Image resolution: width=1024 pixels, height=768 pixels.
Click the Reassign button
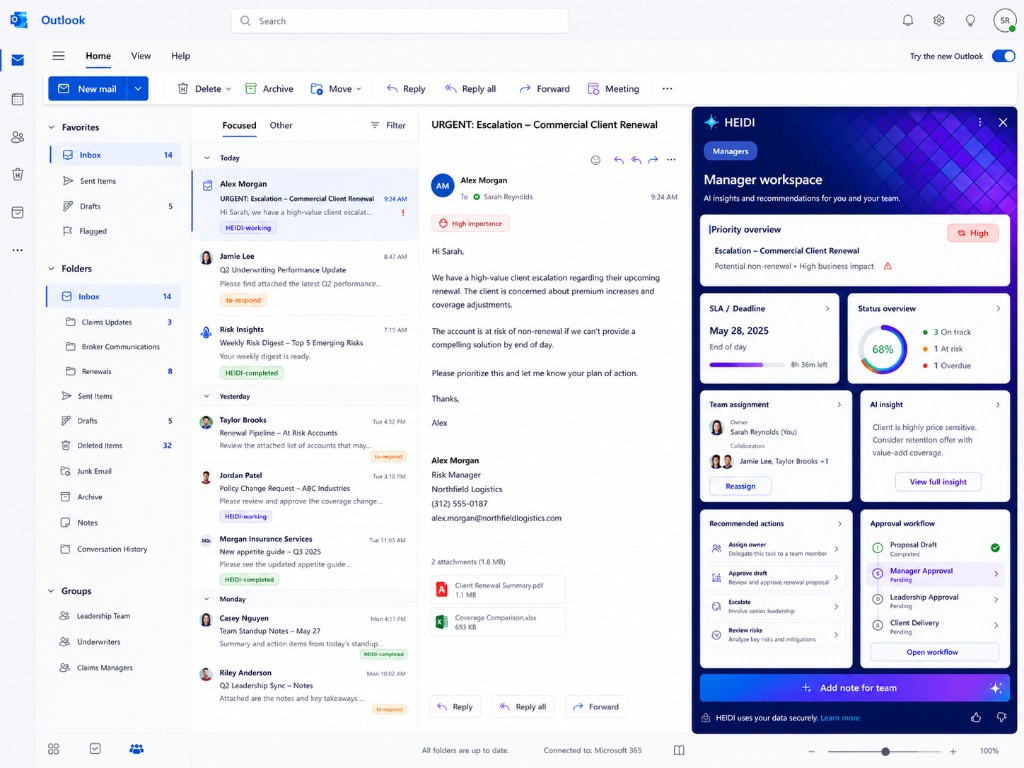(740, 486)
